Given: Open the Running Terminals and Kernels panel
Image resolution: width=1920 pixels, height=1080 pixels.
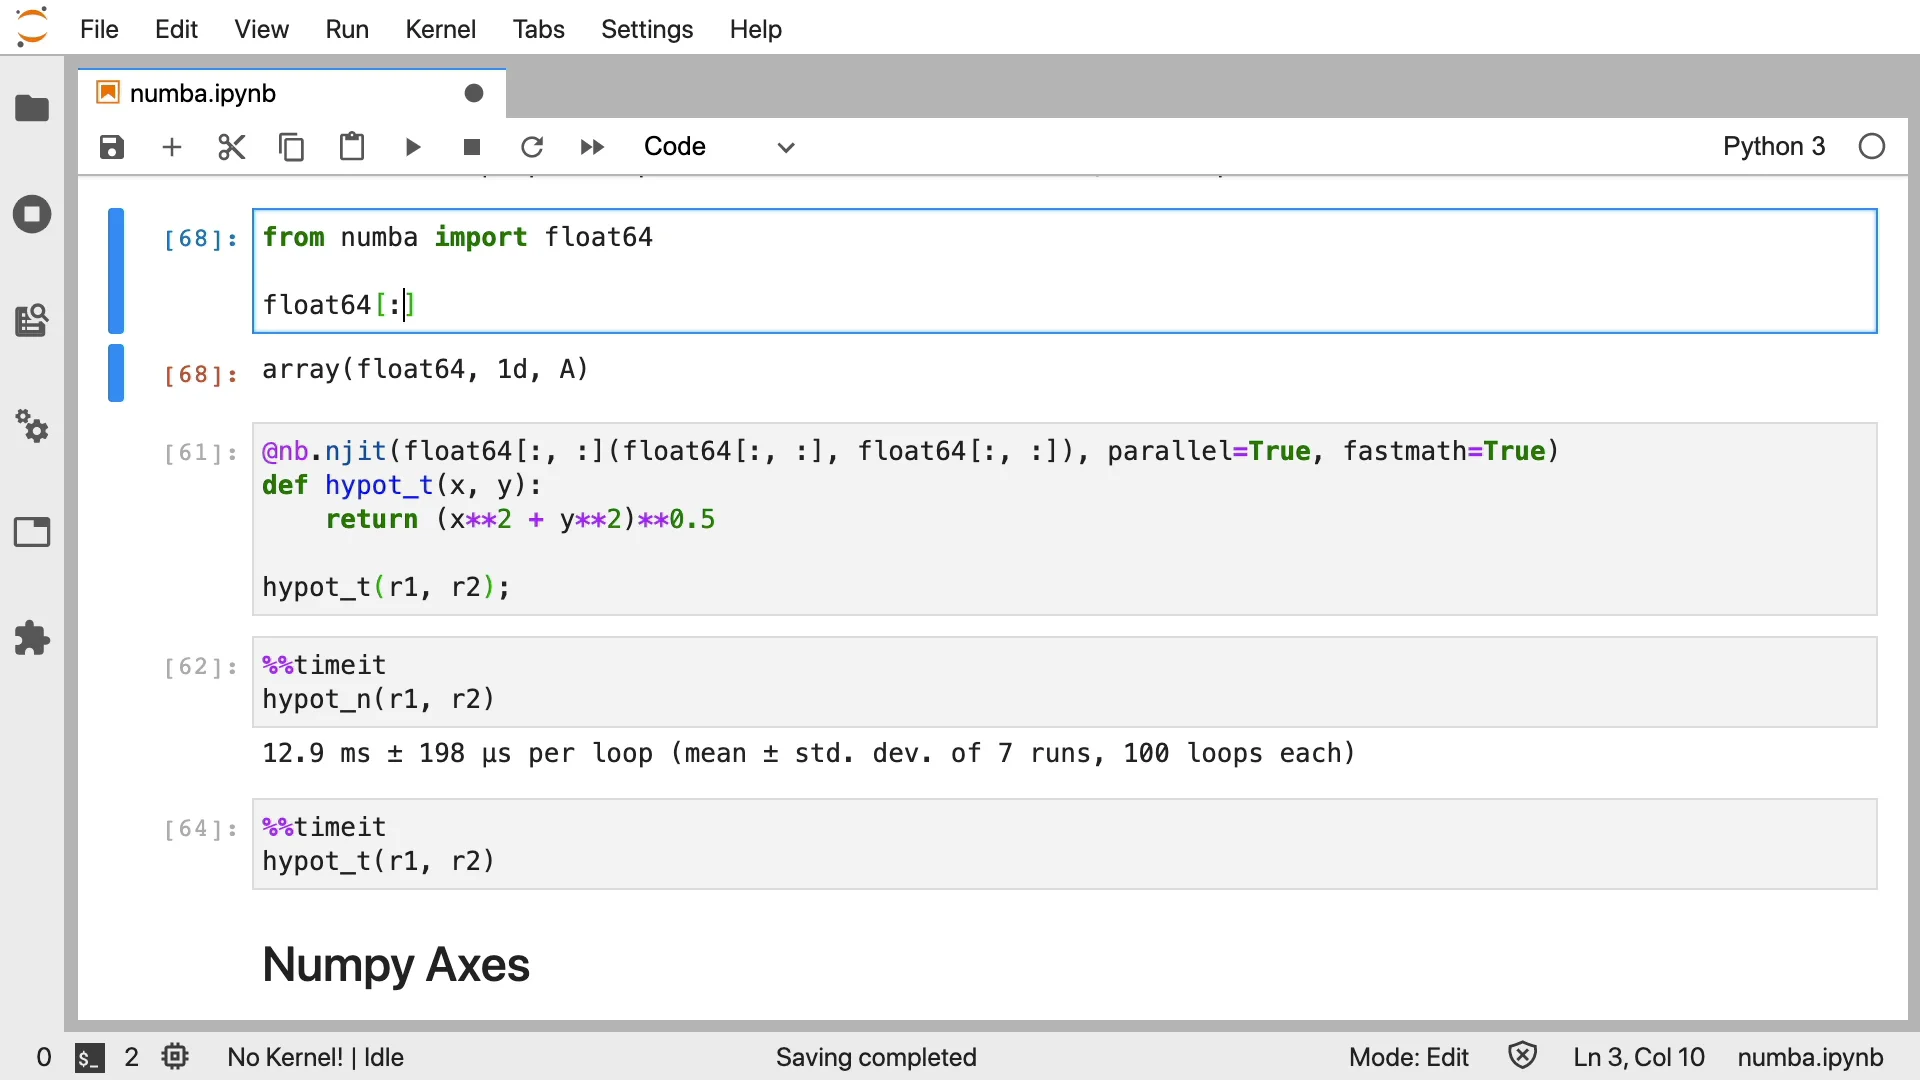Looking at the screenshot, I should click(x=32, y=214).
